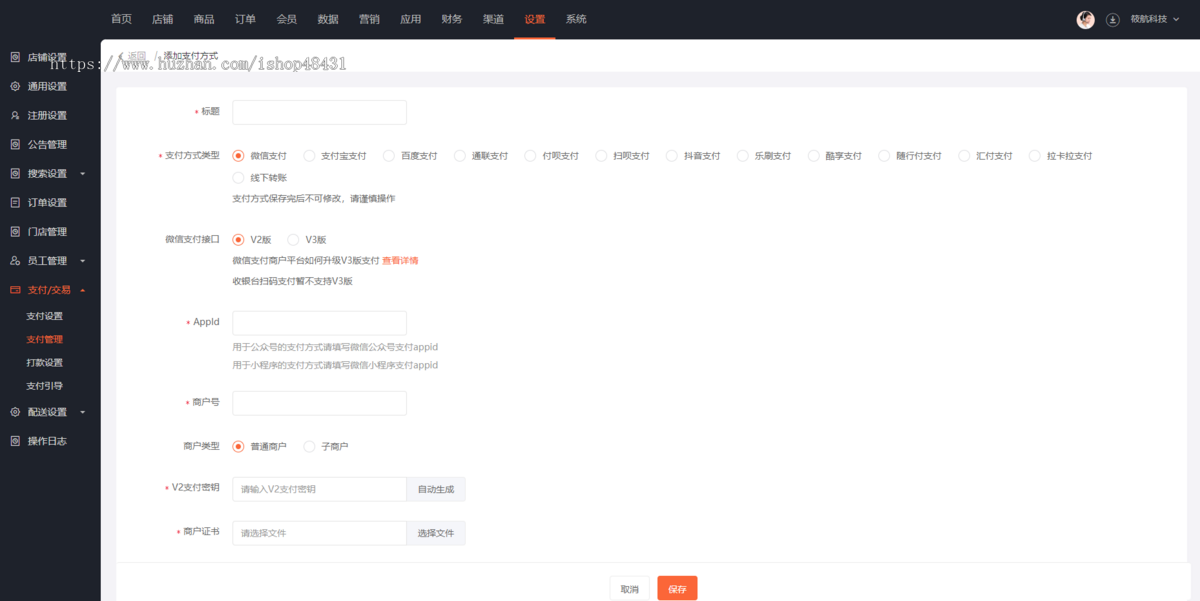This screenshot has height=601, width=1200.
Task: Select 支付宝支付 payment type
Action: click(309, 156)
